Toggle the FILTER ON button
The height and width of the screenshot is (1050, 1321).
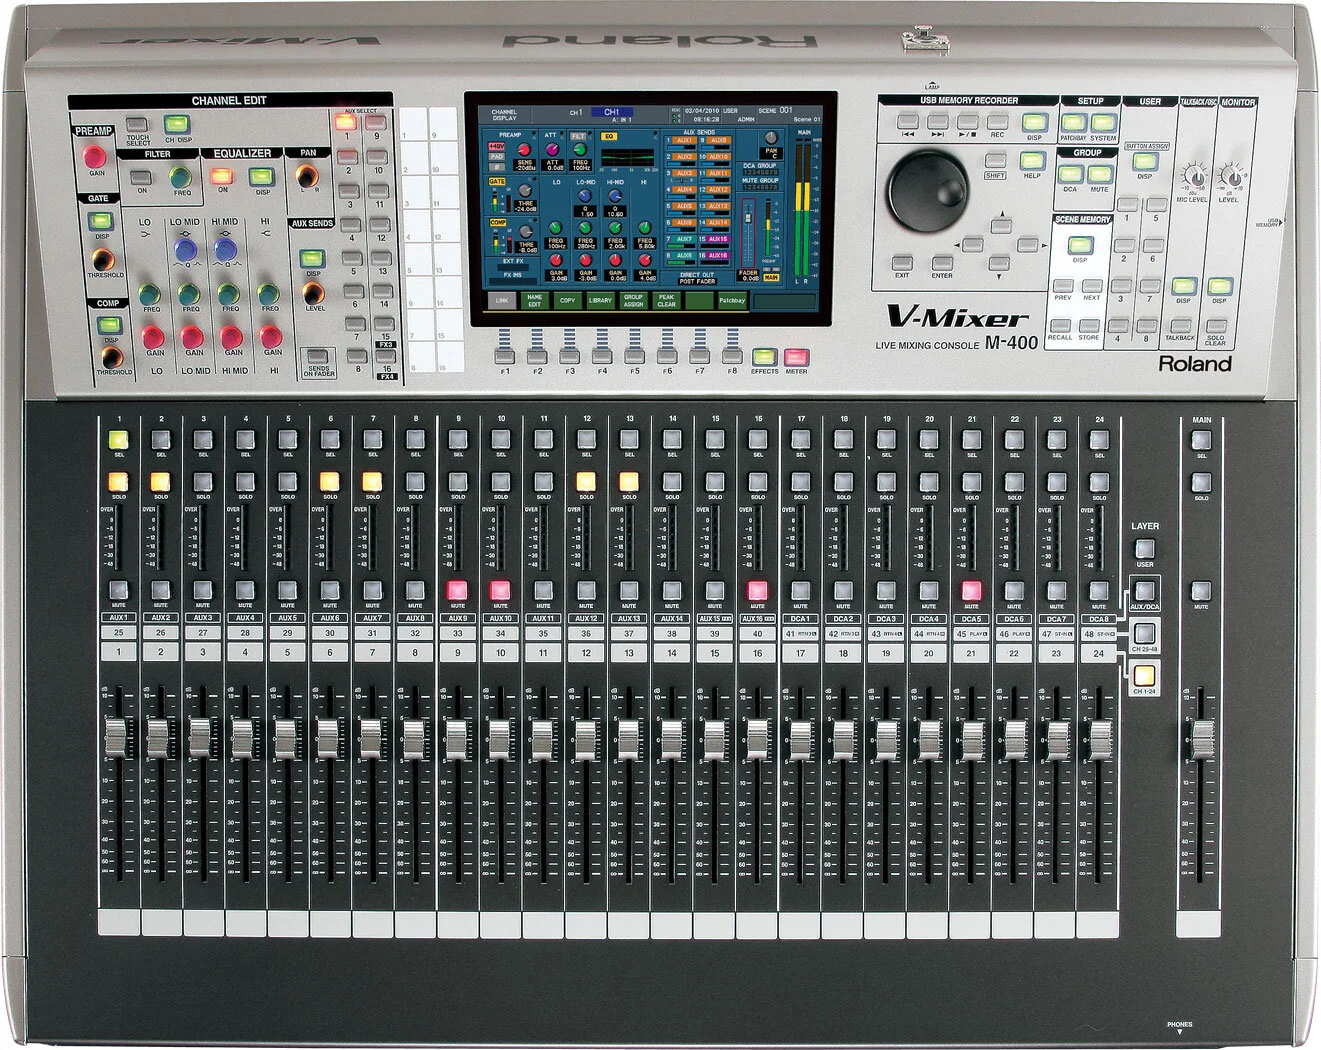pyautogui.click(x=141, y=178)
